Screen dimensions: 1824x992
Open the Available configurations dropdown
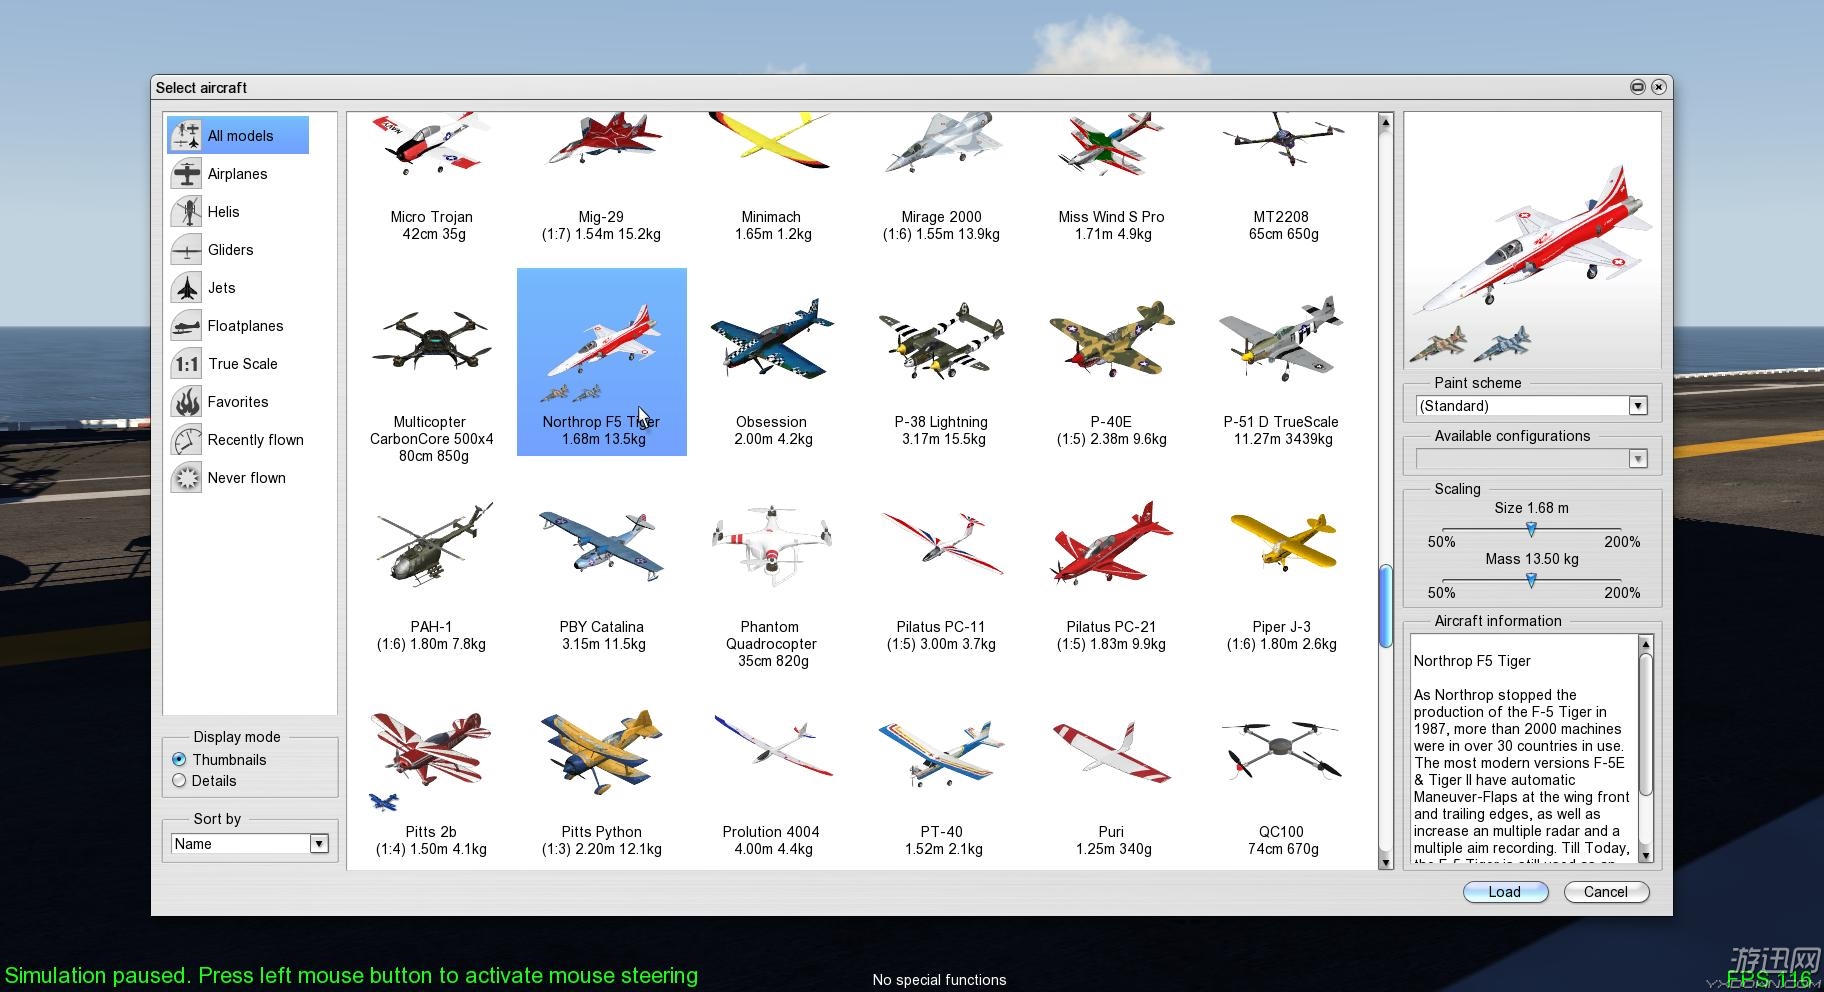1531,458
